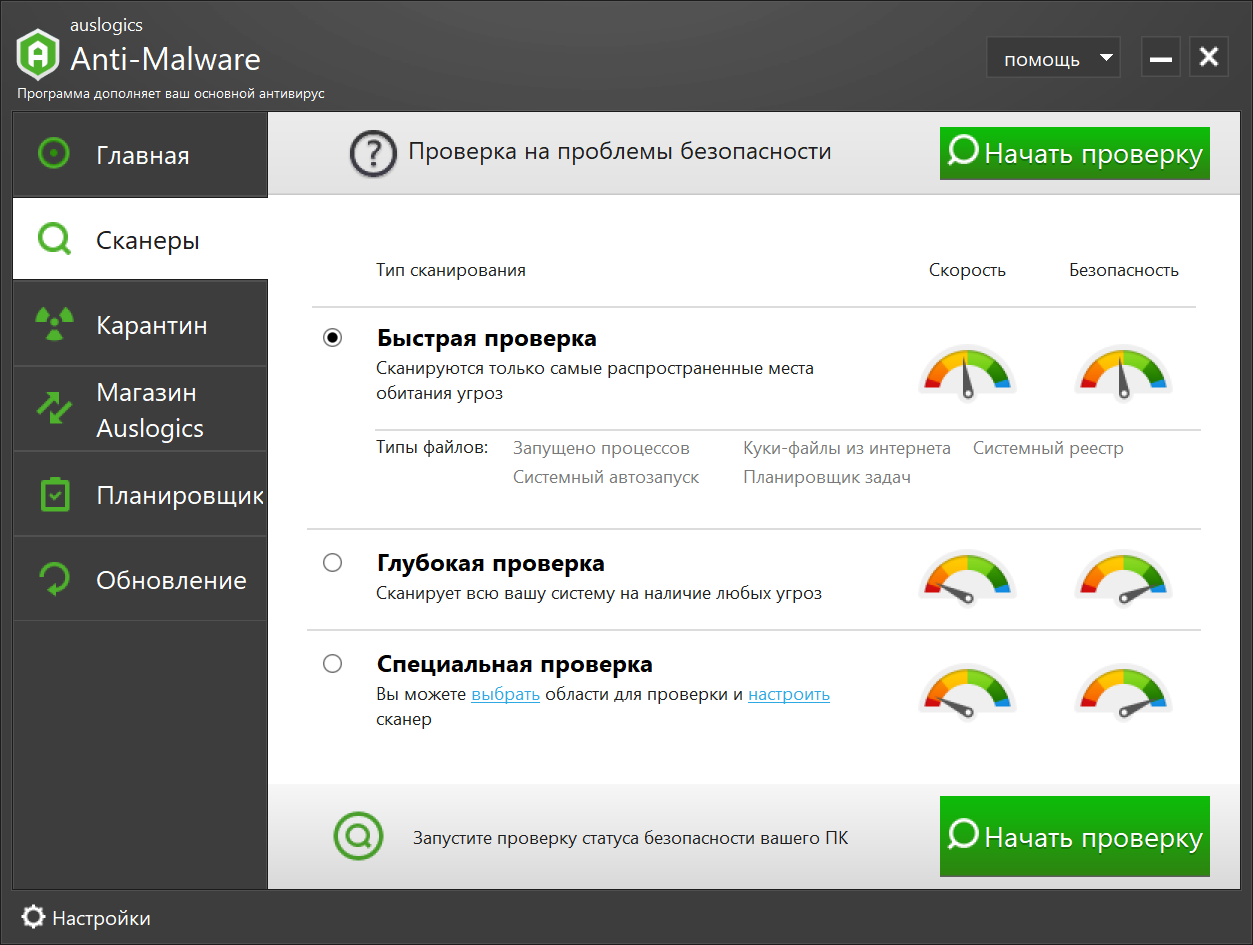The width and height of the screenshot is (1253, 945).
Task: Select the Глубокая проверка radio button
Action: (333, 563)
